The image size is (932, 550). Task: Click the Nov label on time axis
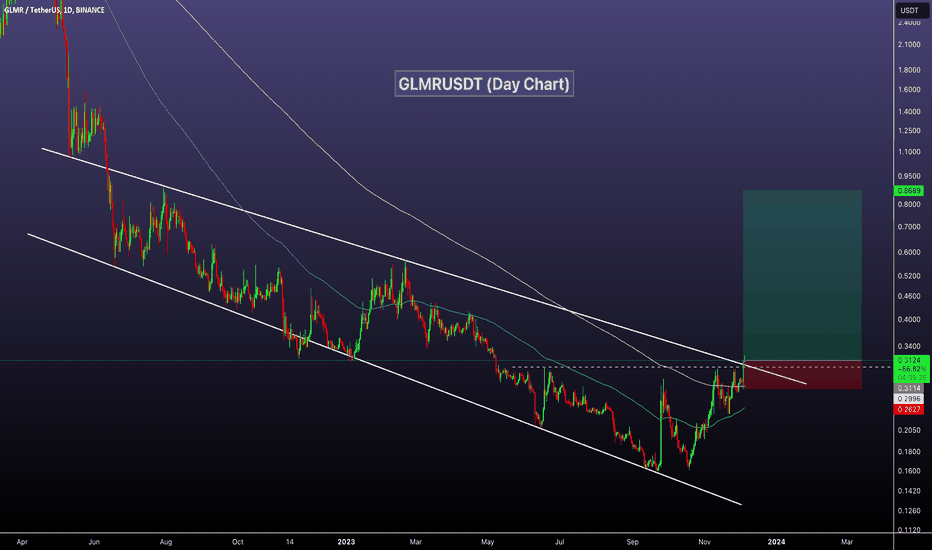[x=704, y=542]
